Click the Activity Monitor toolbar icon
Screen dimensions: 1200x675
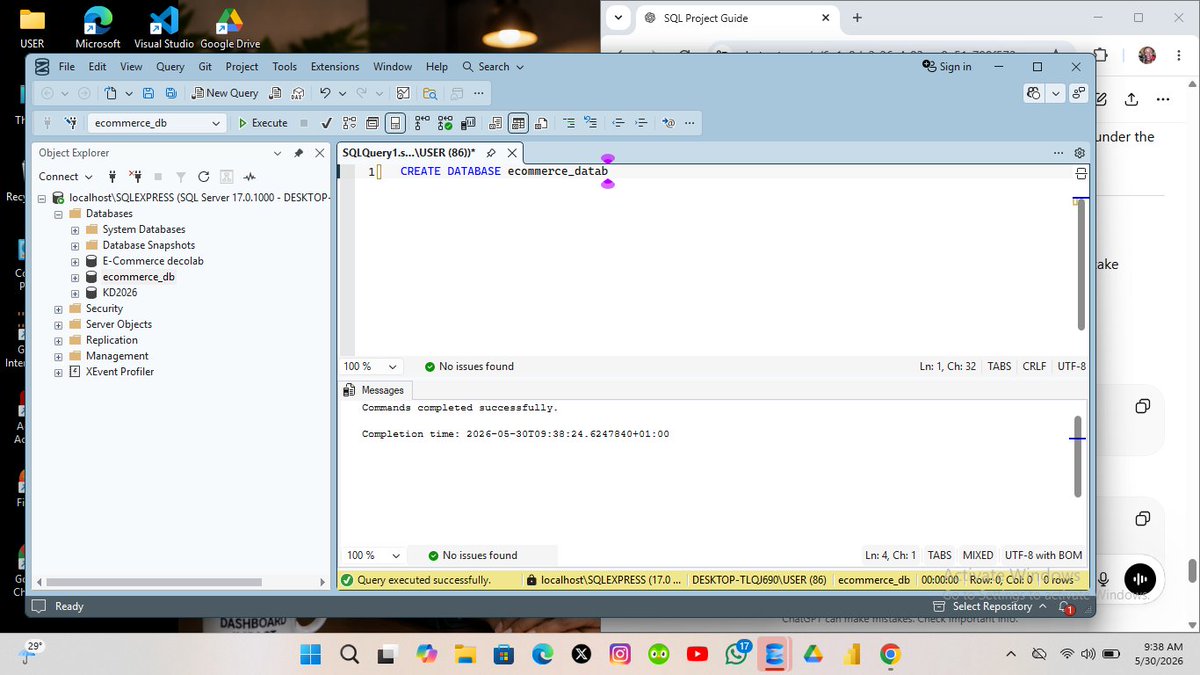(x=403, y=93)
